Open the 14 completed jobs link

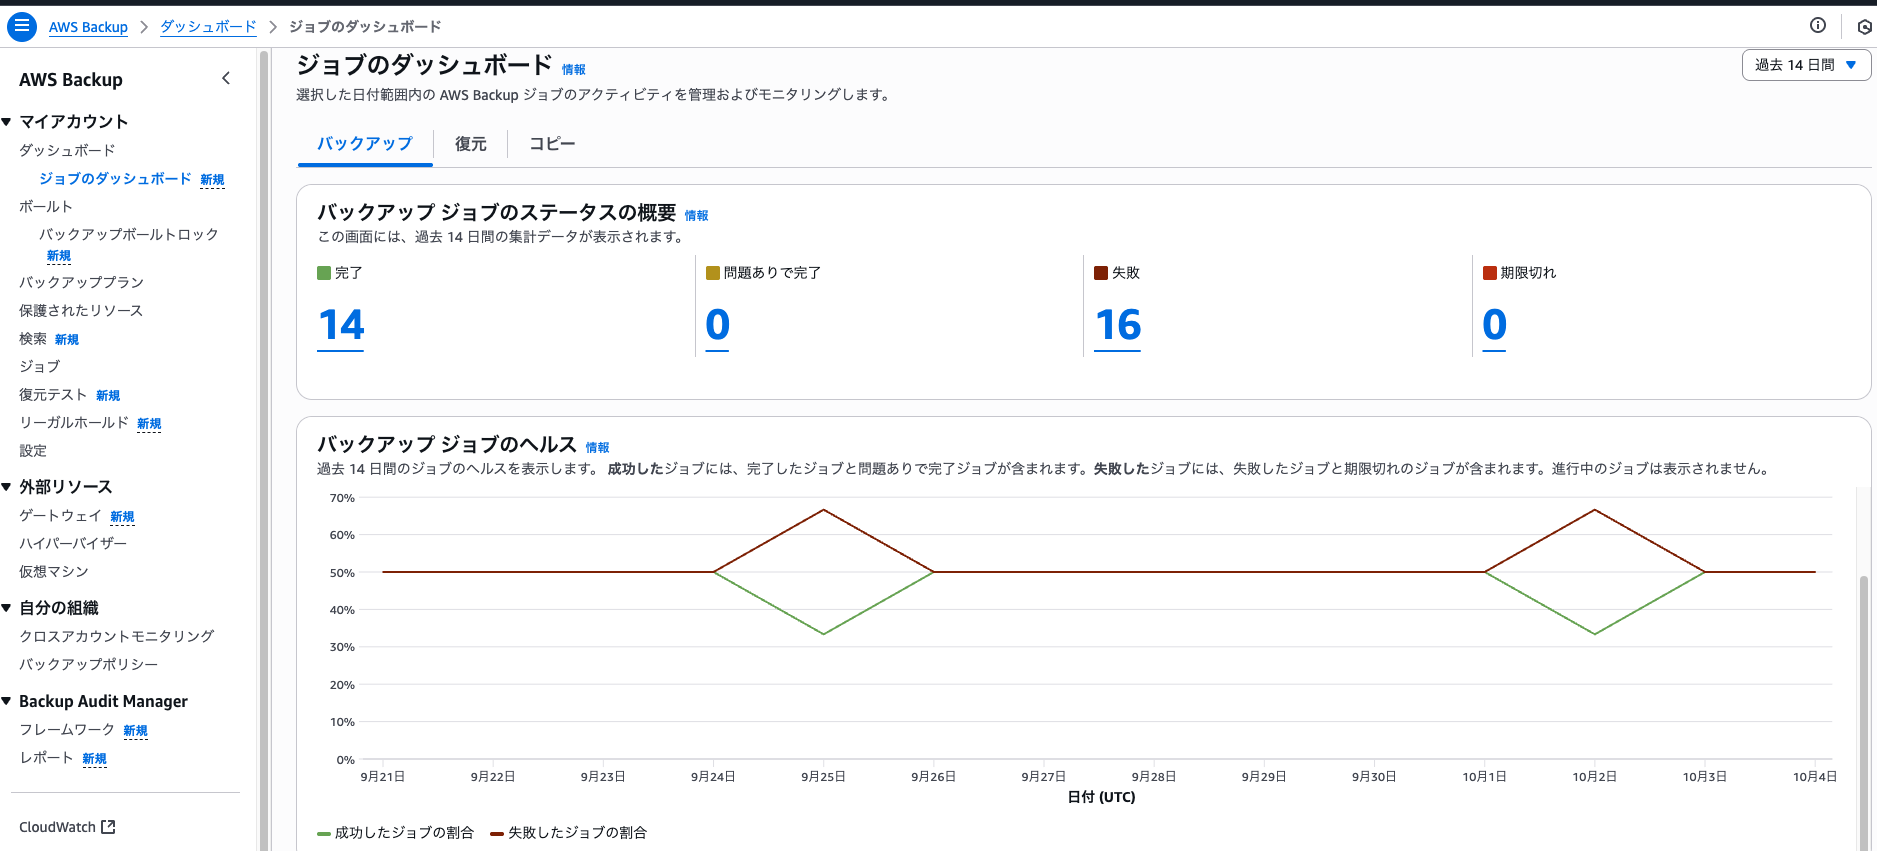340,325
